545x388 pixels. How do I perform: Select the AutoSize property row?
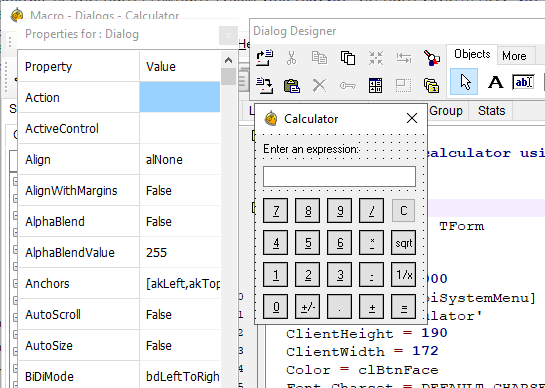119,346
